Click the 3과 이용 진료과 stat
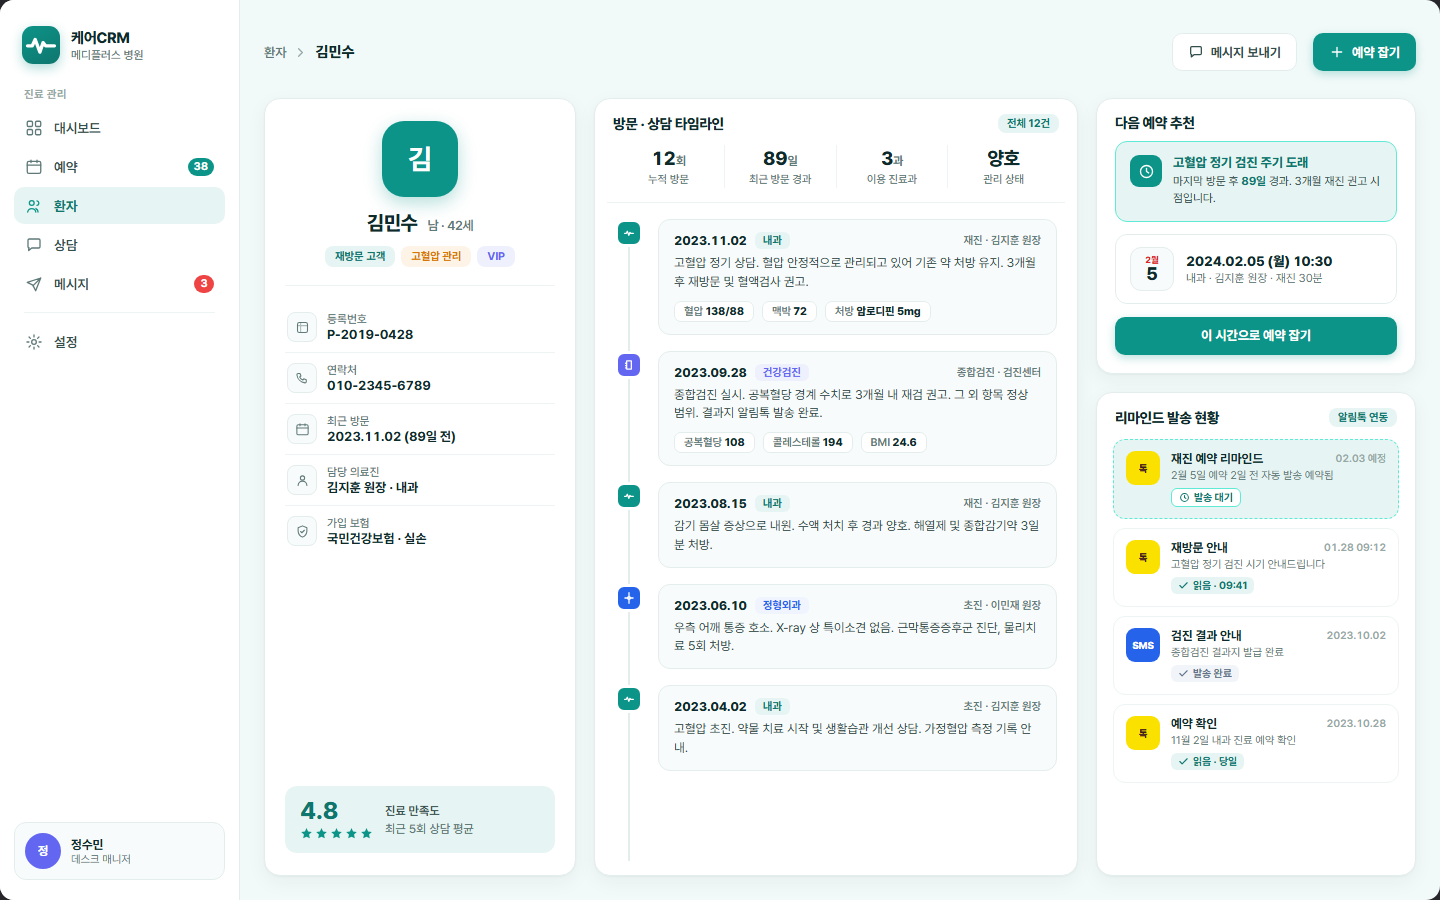Image resolution: width=1440 pixels, height=900 pixels. click(892, 166)
